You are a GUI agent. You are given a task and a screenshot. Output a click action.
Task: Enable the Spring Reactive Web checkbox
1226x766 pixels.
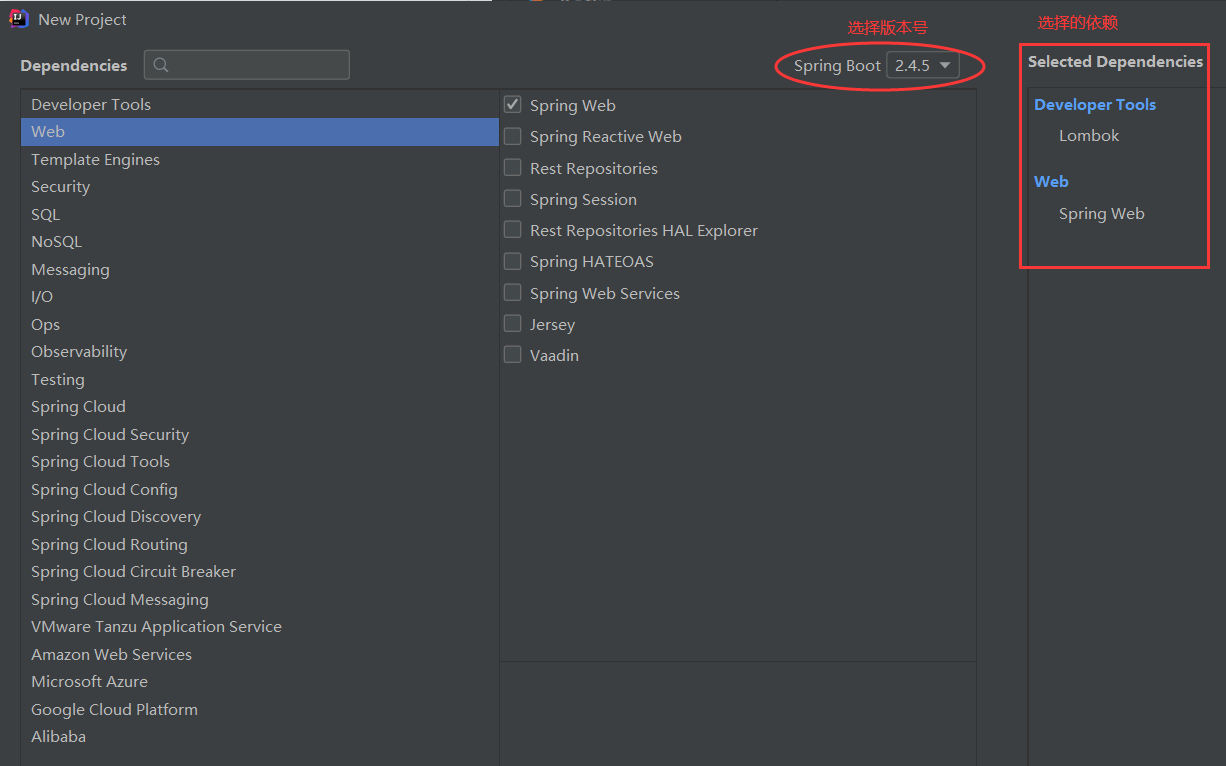pos(512,135)
